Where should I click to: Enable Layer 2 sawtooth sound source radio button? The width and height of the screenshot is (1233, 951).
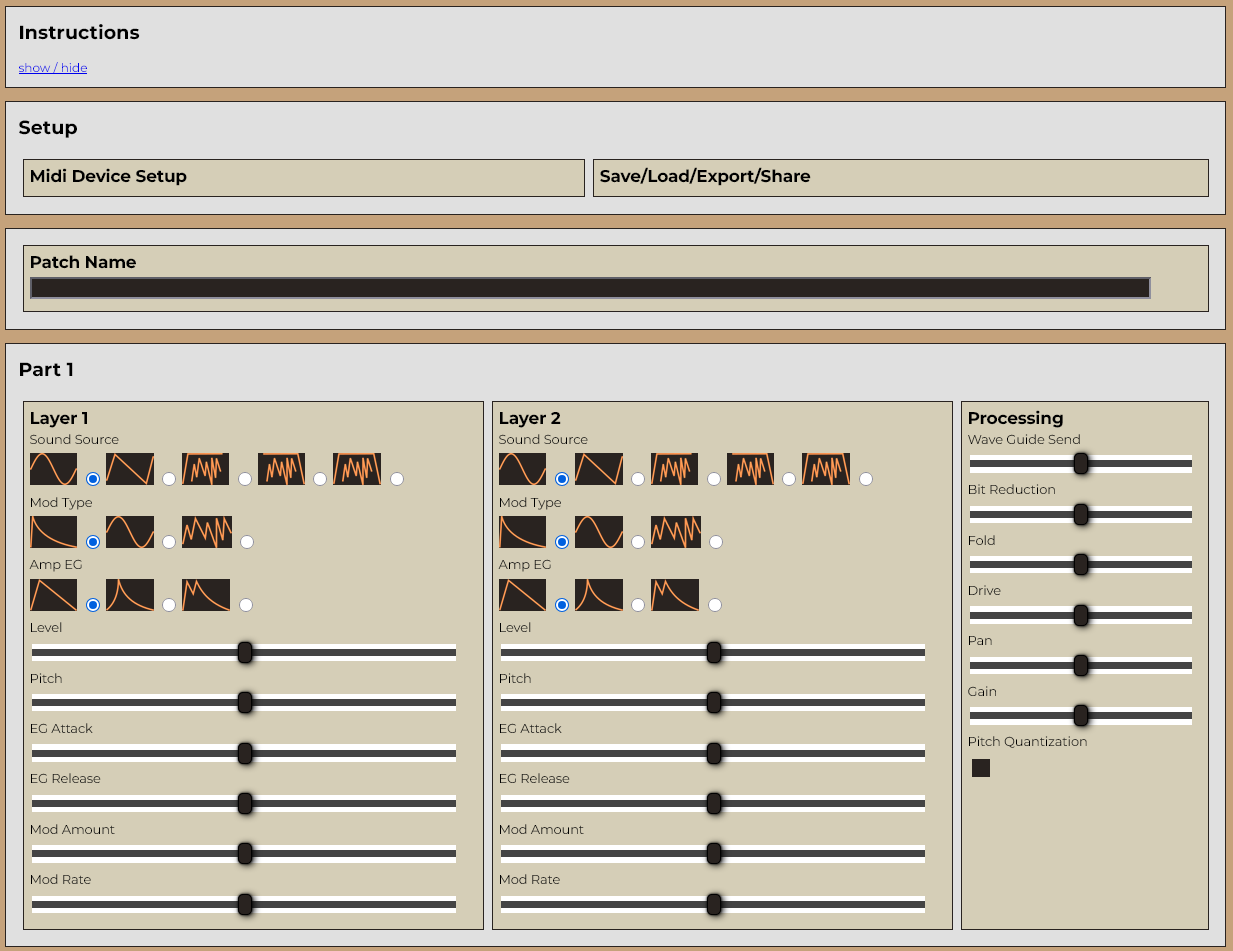click(x=638, y=479)
